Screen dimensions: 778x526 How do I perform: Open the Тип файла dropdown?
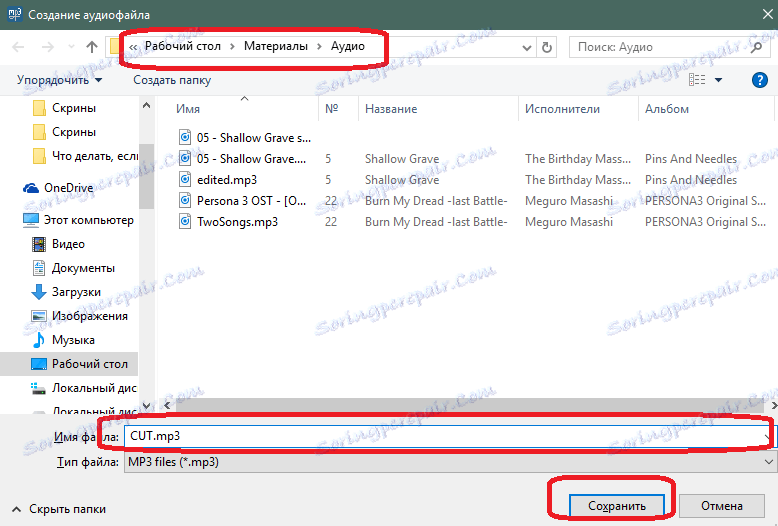(x=449, y=462)
